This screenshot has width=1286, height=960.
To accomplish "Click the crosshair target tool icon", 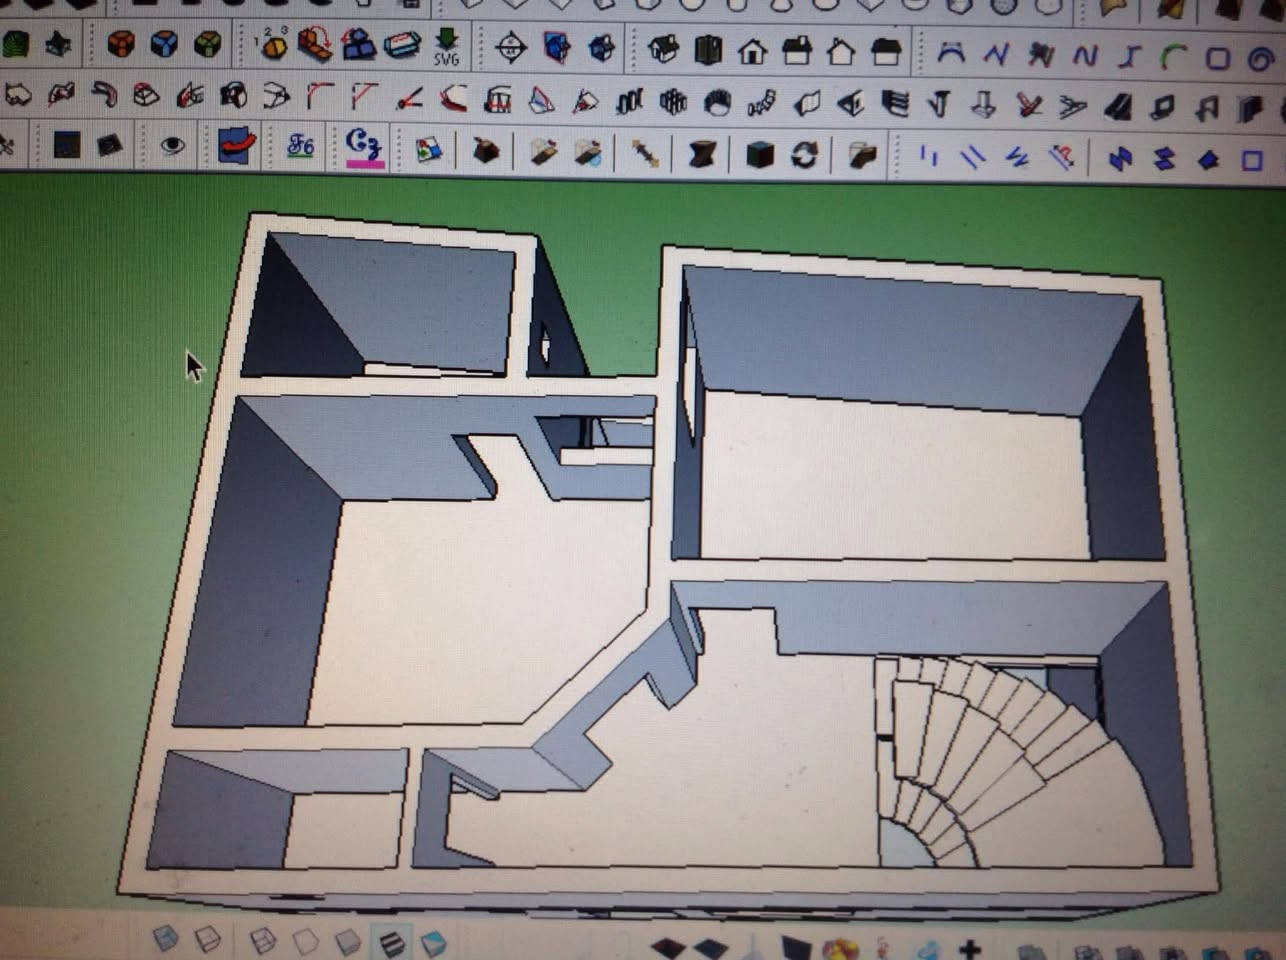I will [511, 47].
